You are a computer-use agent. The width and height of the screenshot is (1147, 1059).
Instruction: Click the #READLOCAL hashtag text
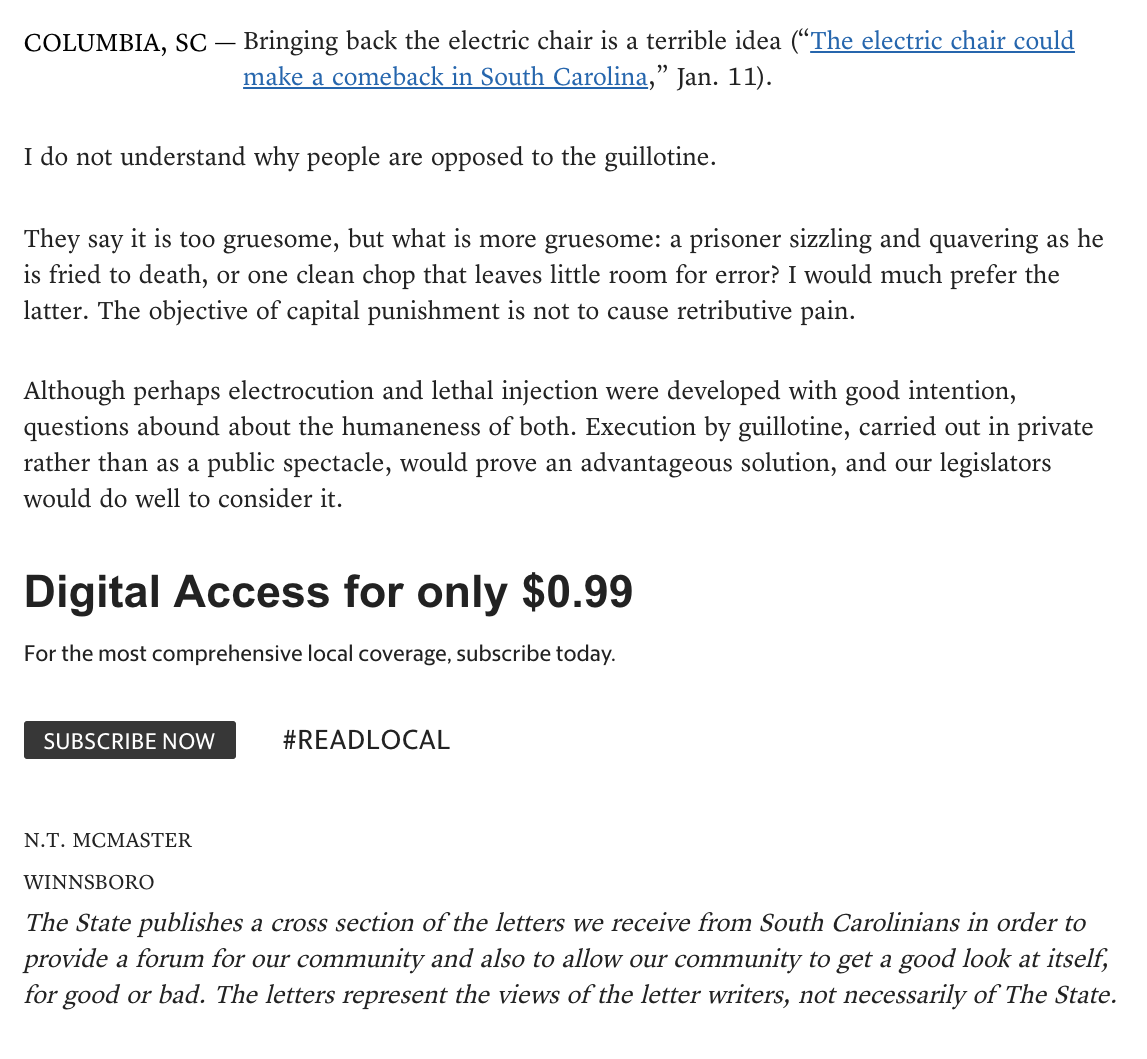[366, 740]
